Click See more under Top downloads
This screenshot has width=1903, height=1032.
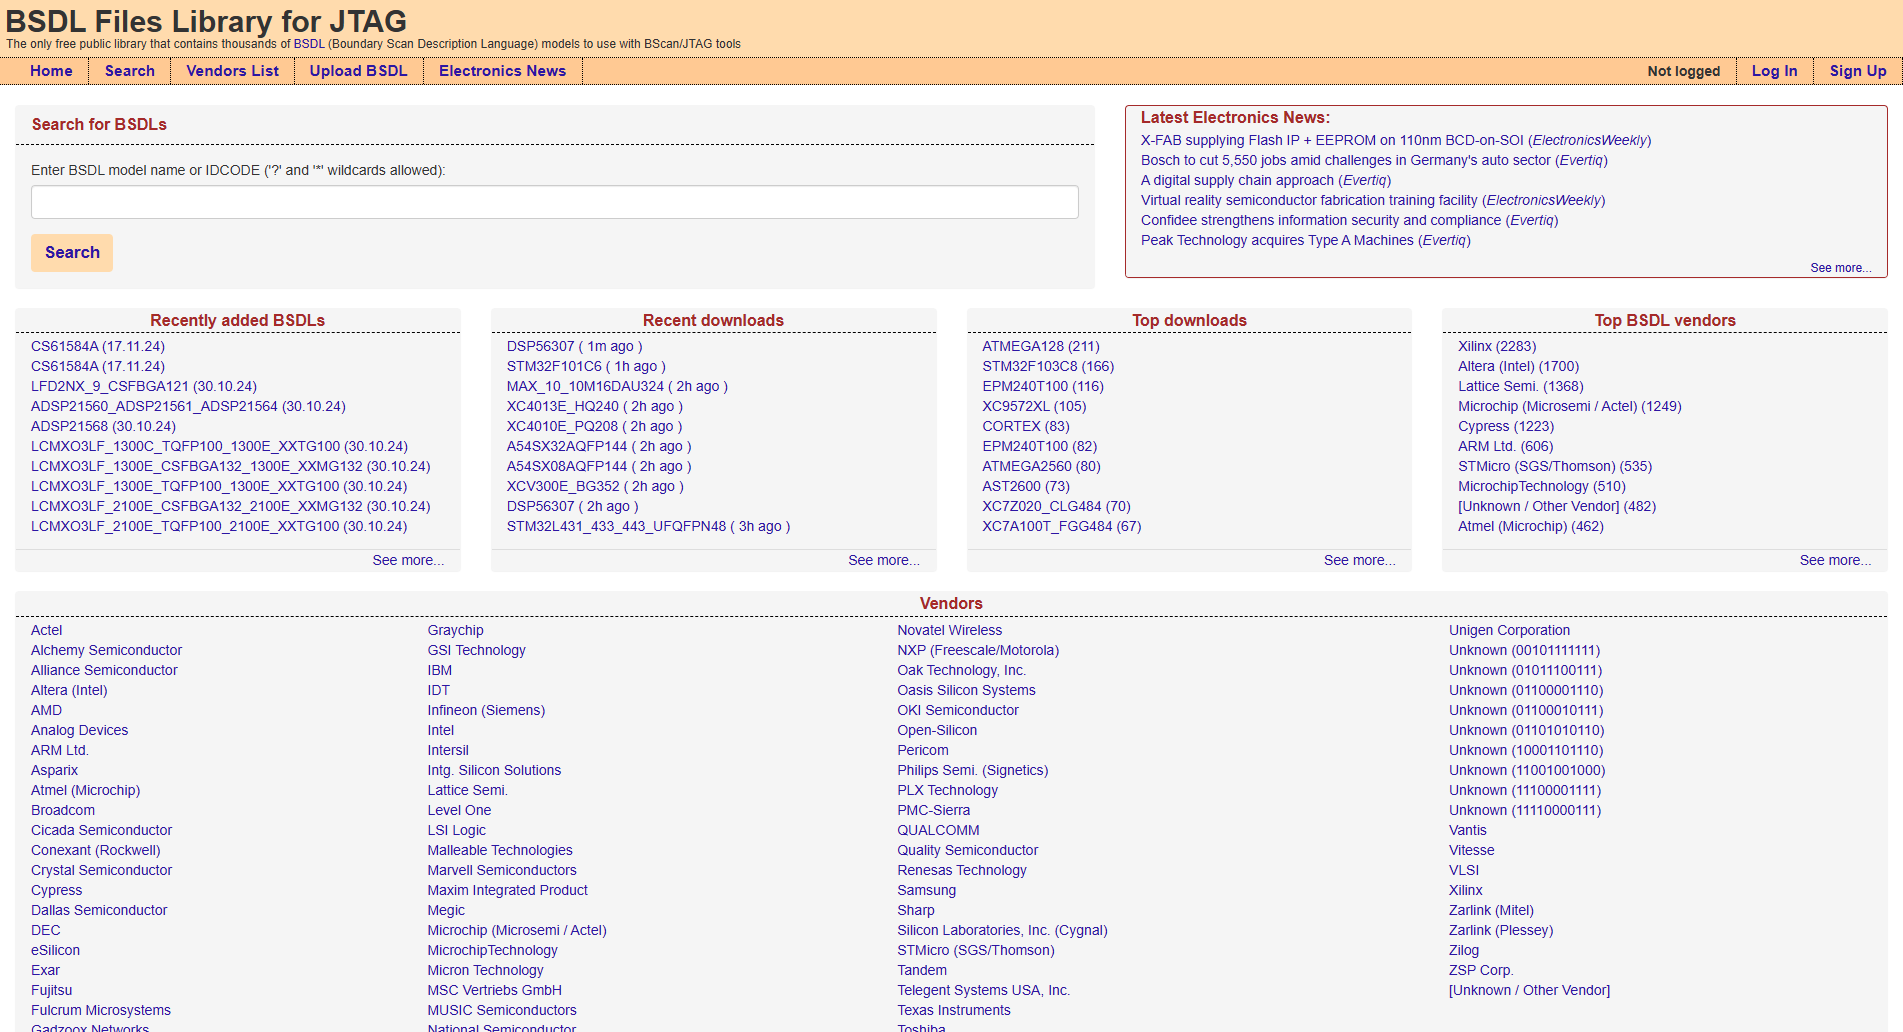tap(1360, 560)
